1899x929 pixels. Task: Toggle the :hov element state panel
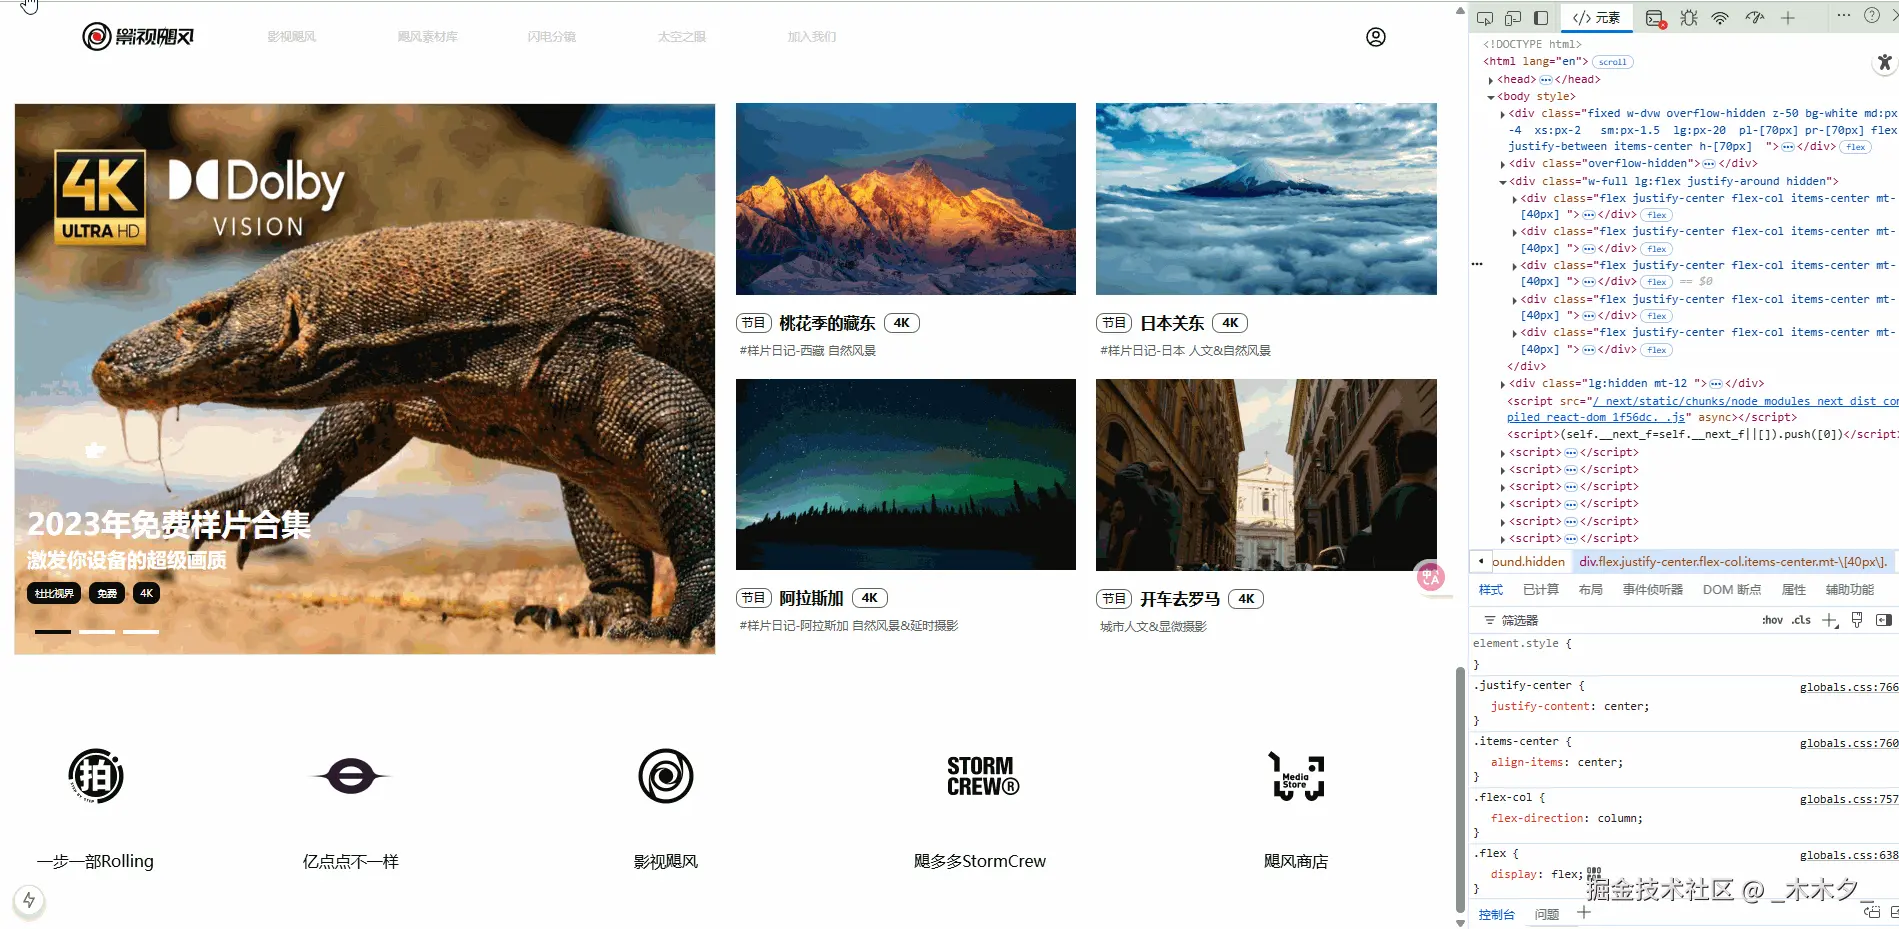1772,620
